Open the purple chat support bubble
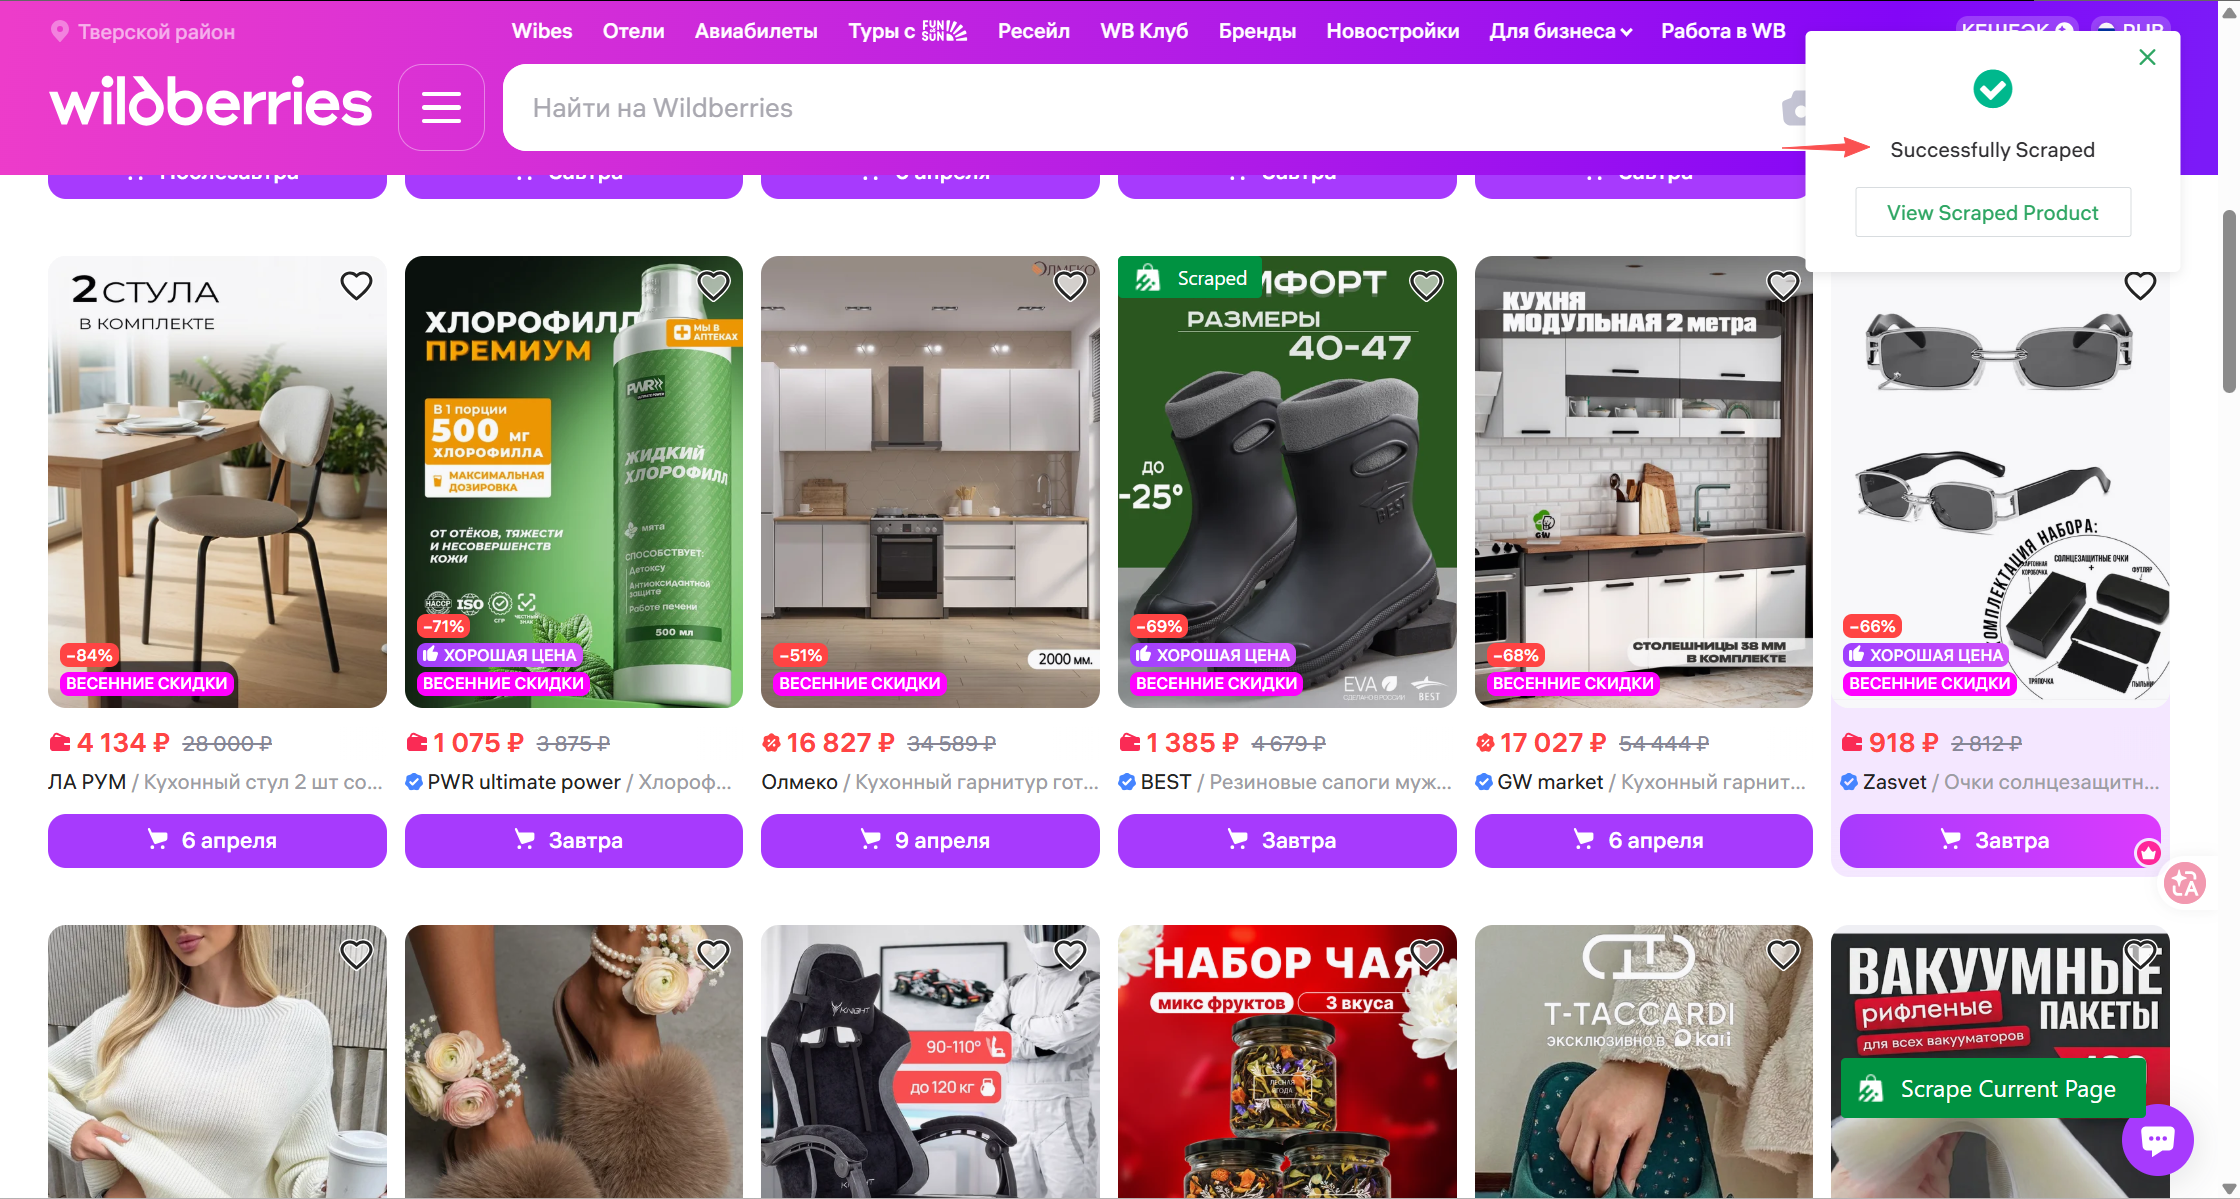Image resolution: width=2240 pixels, height=1199 pixels. (2157, 1139)
